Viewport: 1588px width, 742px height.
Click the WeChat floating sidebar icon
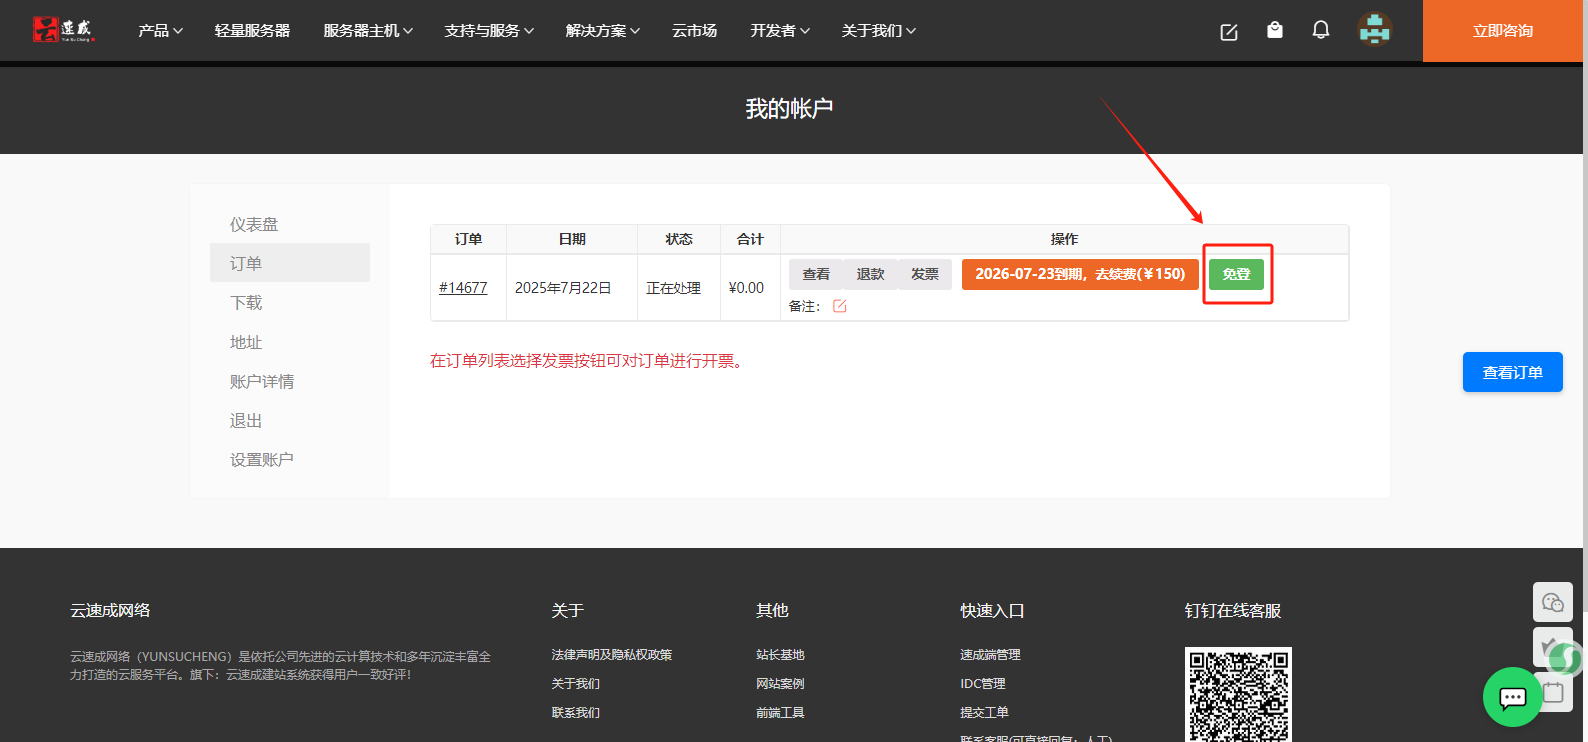tap(1552, 602)
